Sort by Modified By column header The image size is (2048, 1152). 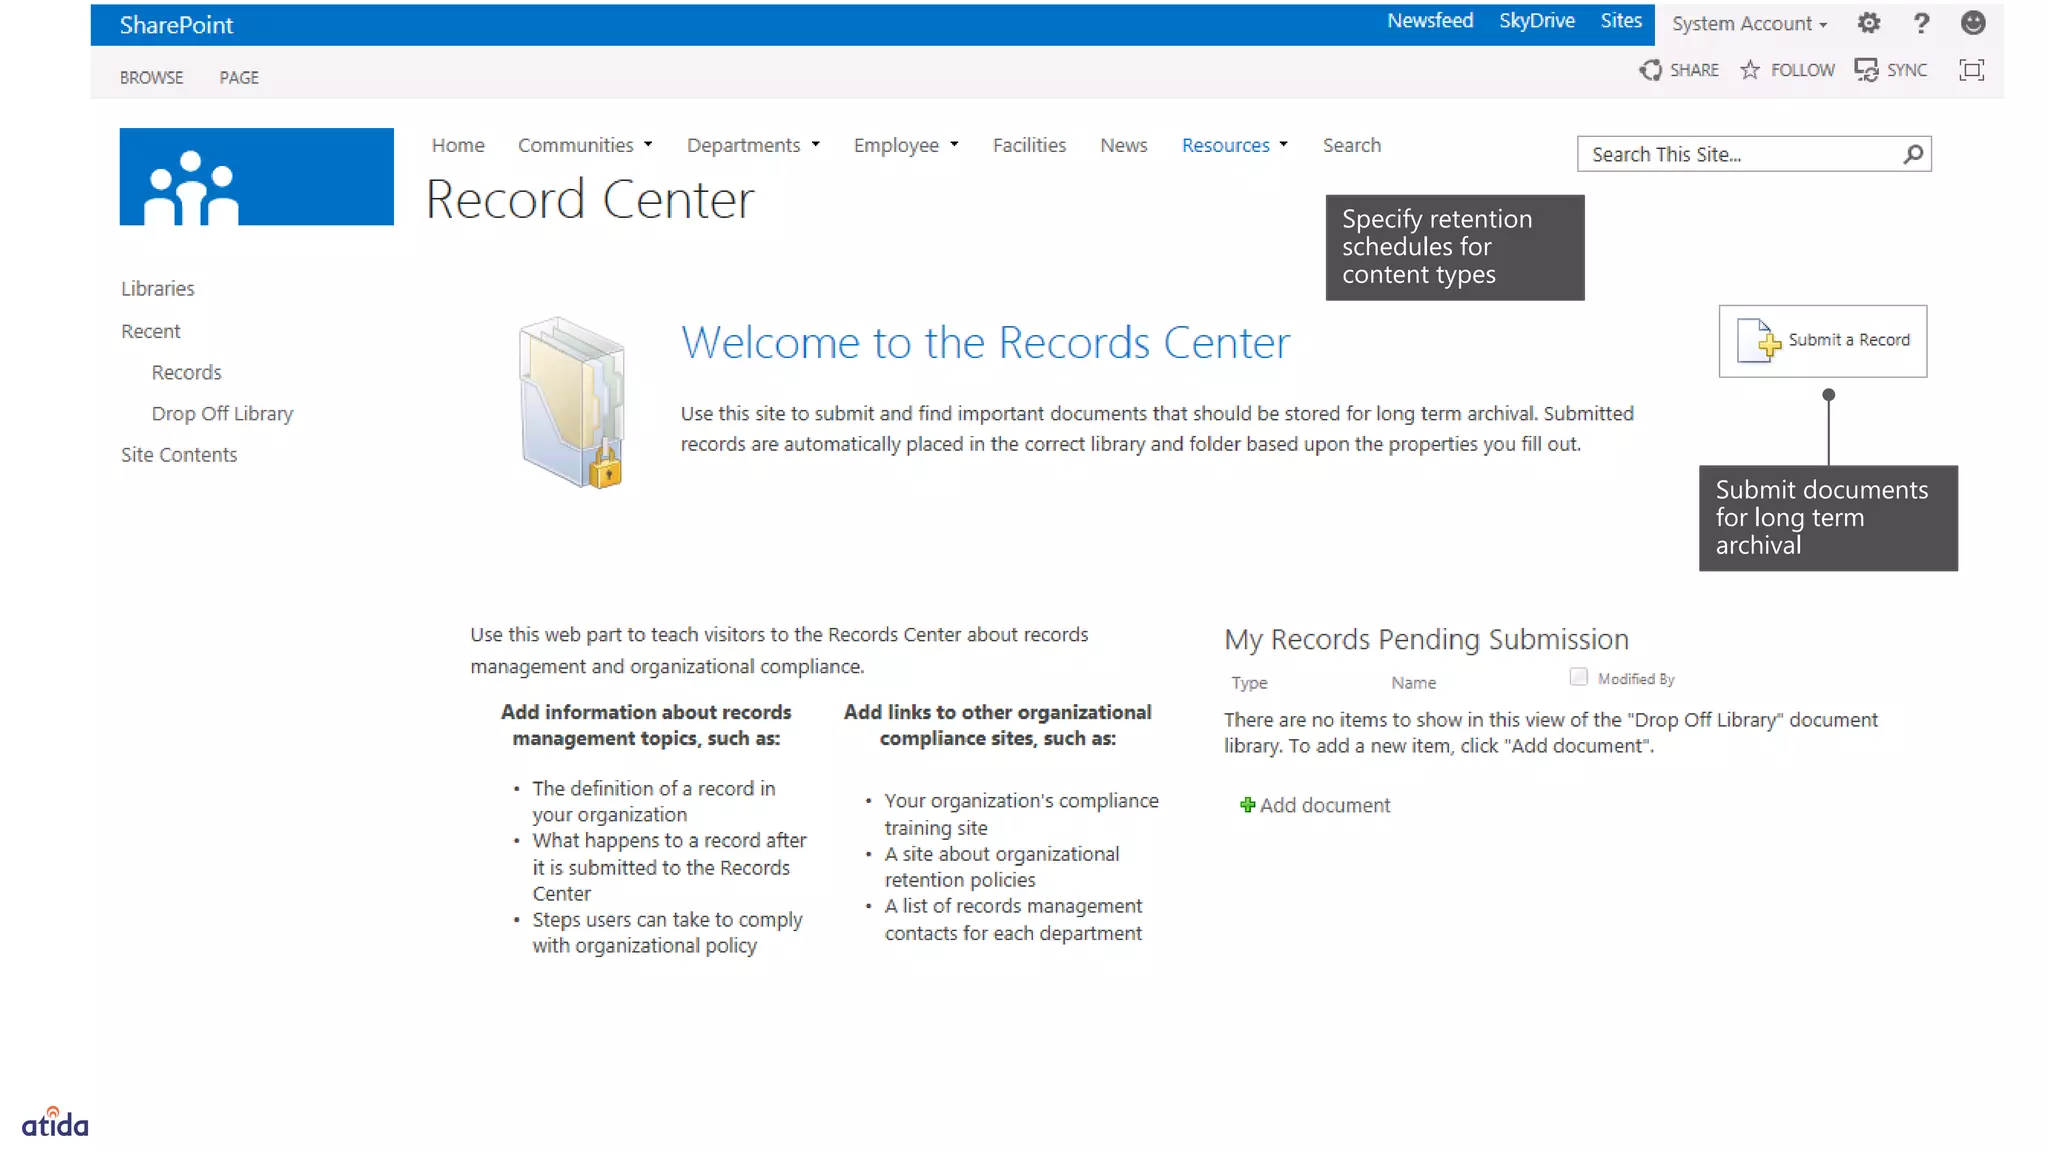1636,679
